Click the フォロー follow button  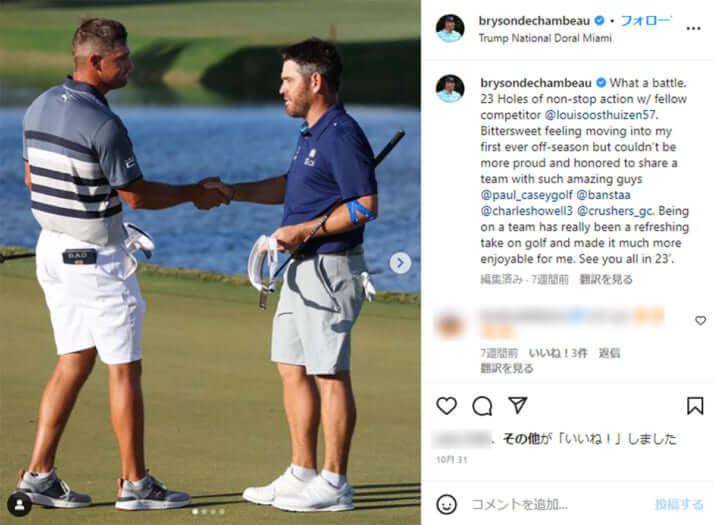[x=646, y=21]
